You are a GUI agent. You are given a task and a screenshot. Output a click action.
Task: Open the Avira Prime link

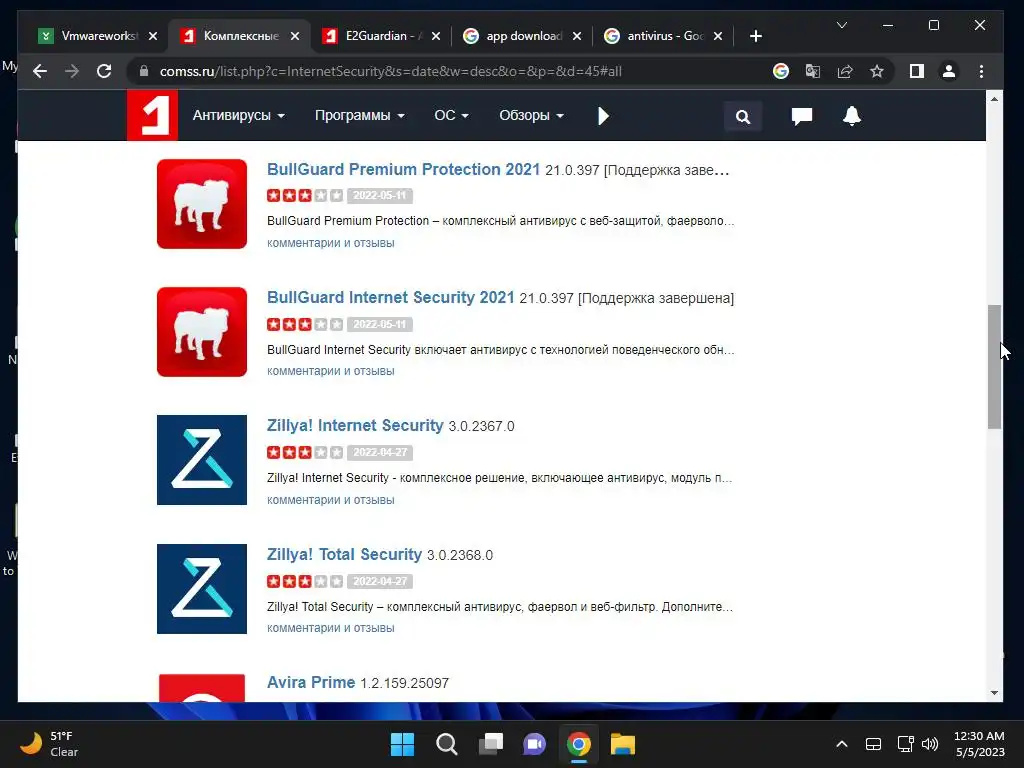(x=311, y=682)
